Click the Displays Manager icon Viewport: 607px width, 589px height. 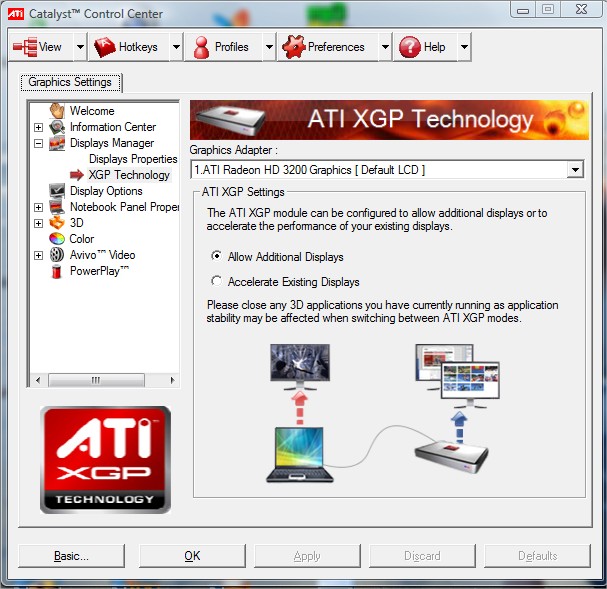tap(57, 143)
